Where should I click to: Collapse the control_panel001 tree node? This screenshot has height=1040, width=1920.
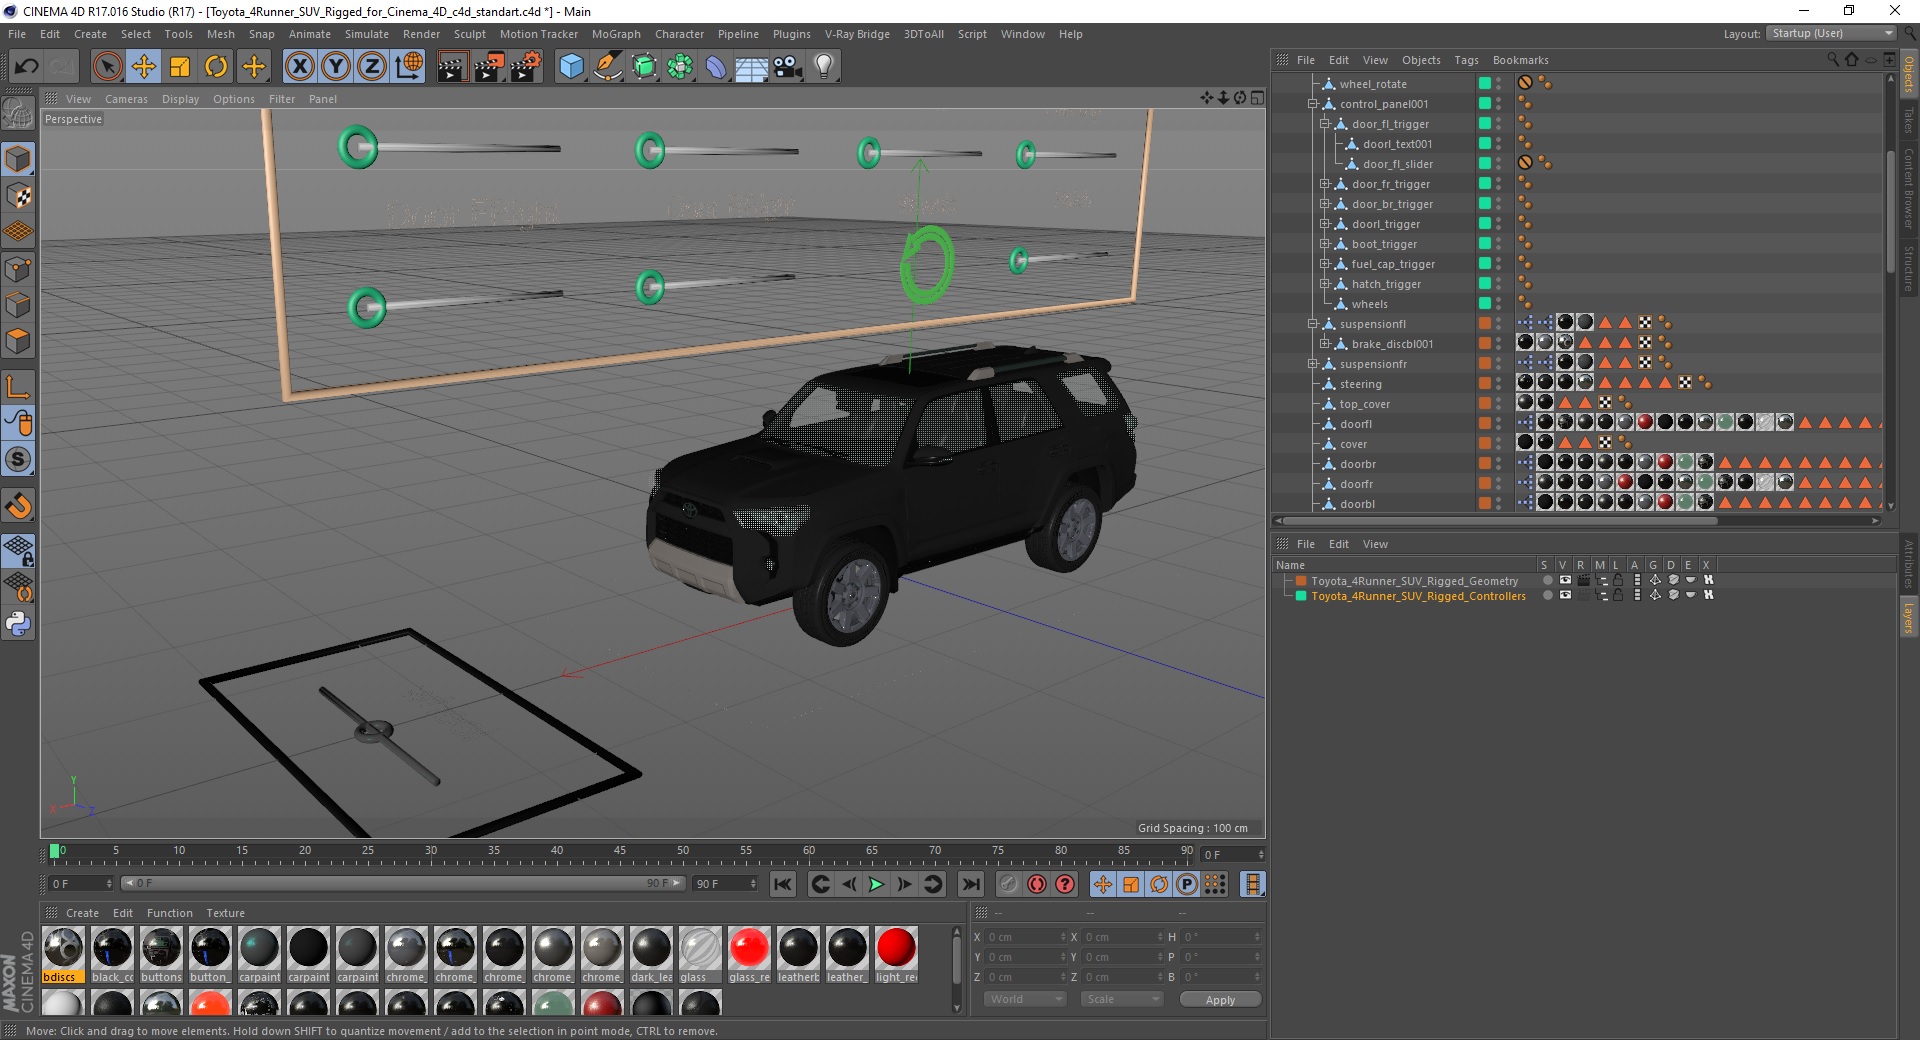pyautogui.click(x=1313, y=104)
